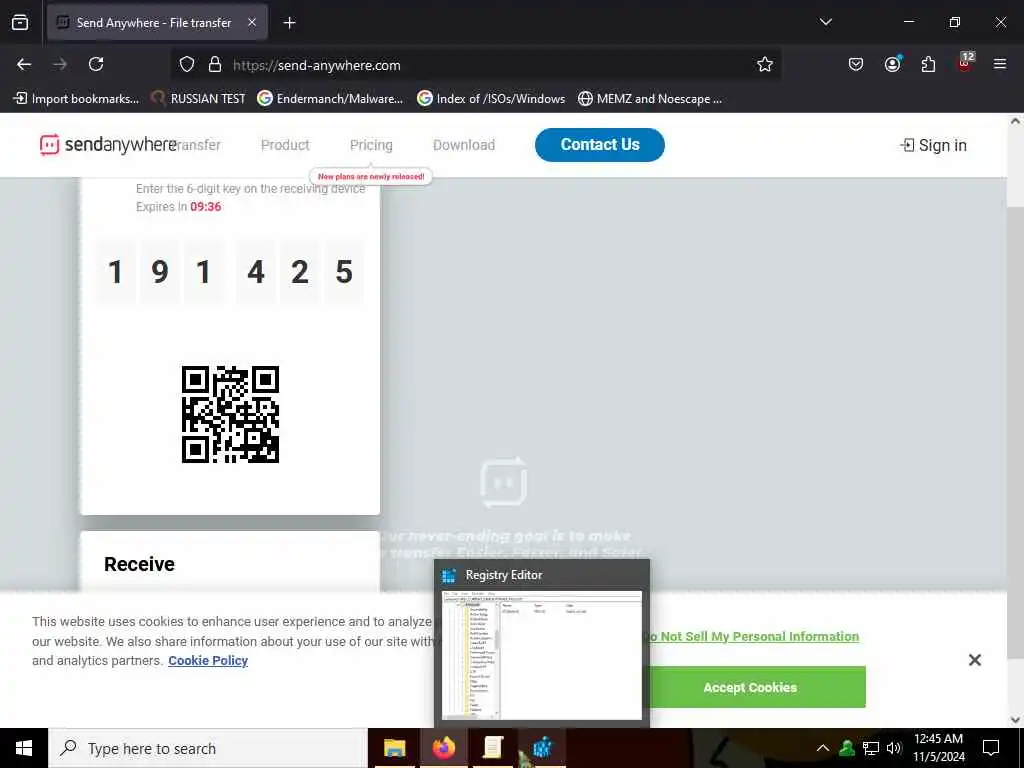Open Endermanch/Malware bookmark
This screenshot has width=1024, height=768.
[330, 99]
